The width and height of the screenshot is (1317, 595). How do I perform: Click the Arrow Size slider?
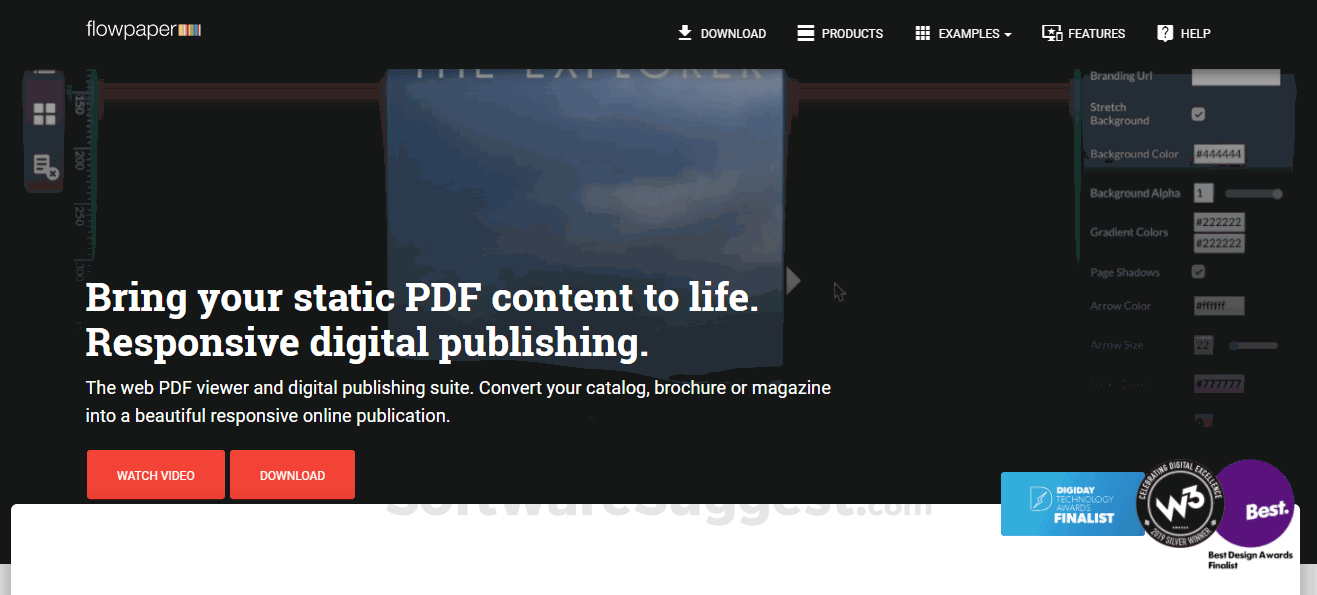click(1253, 345)
